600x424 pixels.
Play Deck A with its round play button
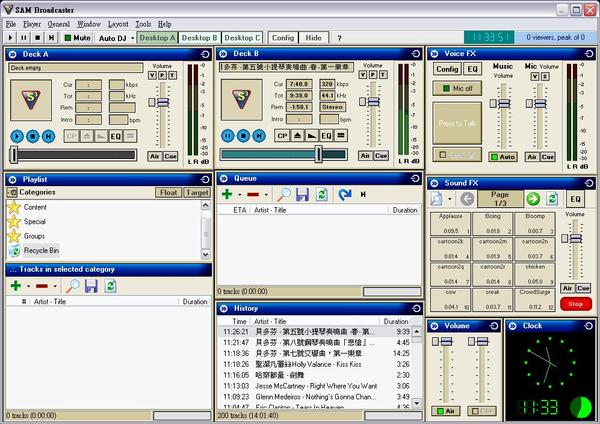[x=17, y=136]
